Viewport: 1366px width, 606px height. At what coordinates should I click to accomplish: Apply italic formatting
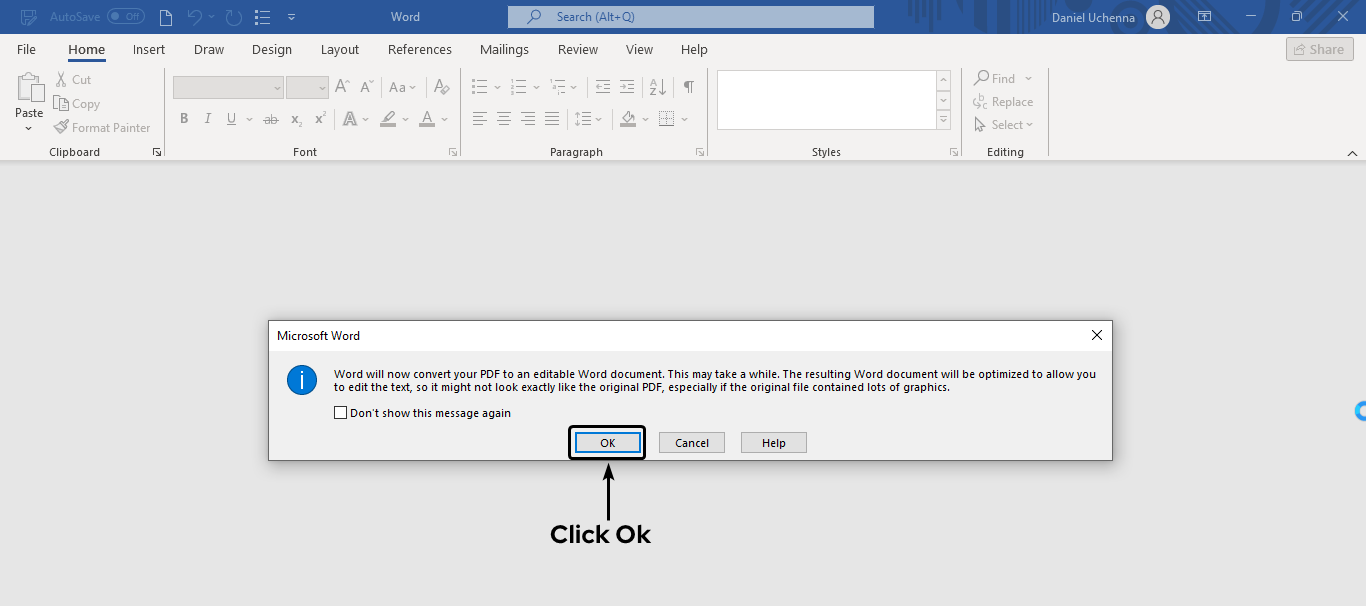click(207, 118)
